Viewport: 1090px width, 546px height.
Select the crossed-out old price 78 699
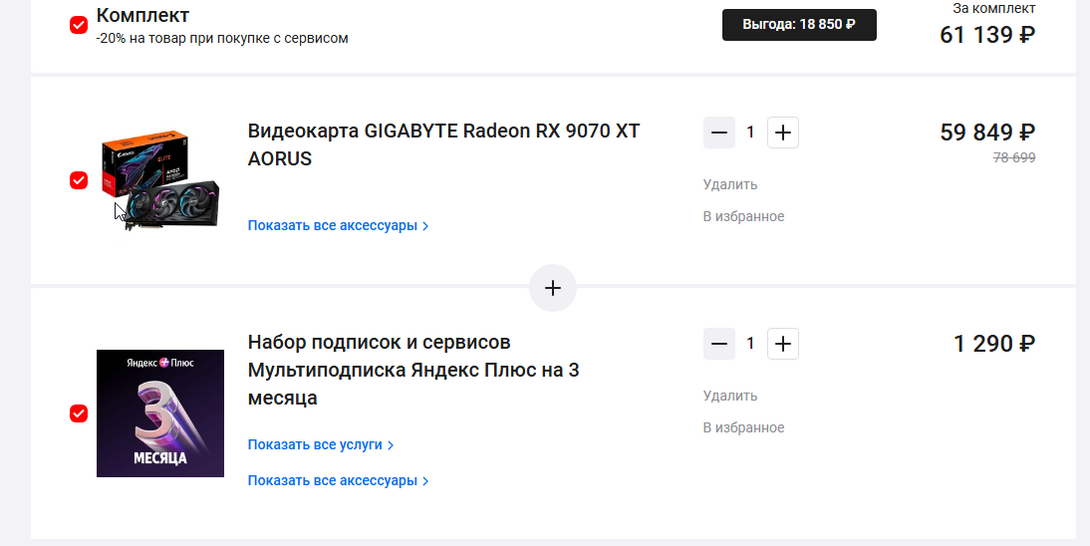1014,158
